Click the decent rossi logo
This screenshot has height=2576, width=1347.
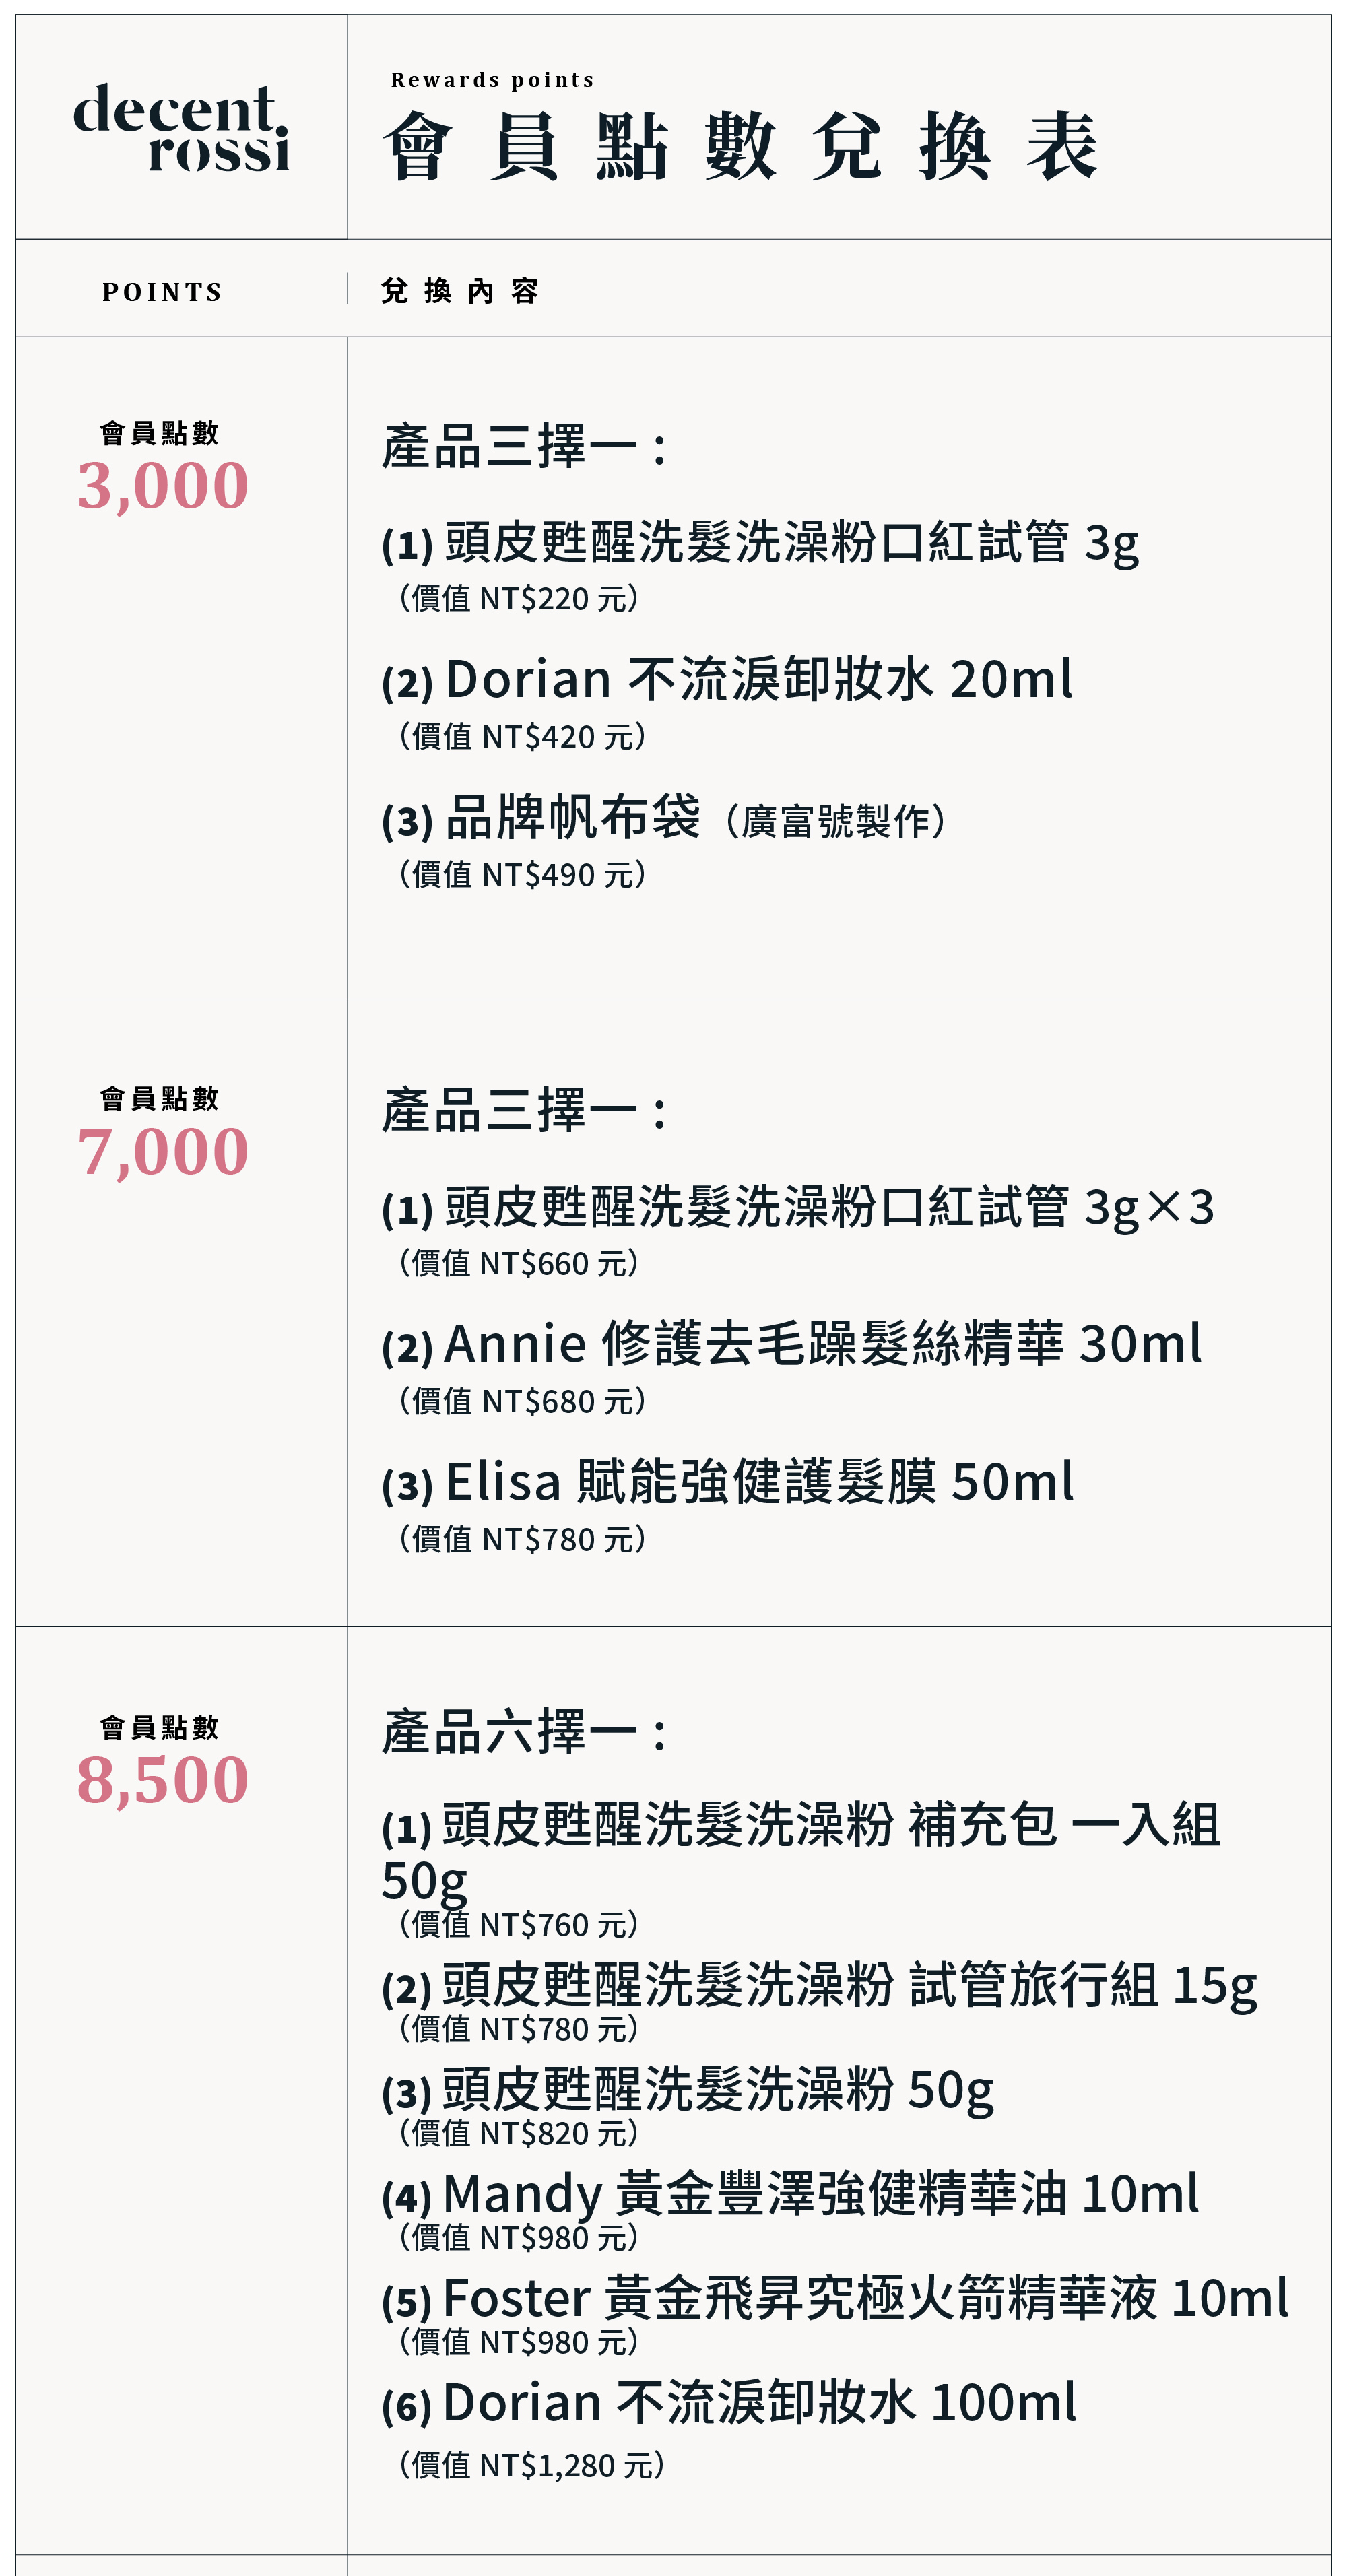181,128
